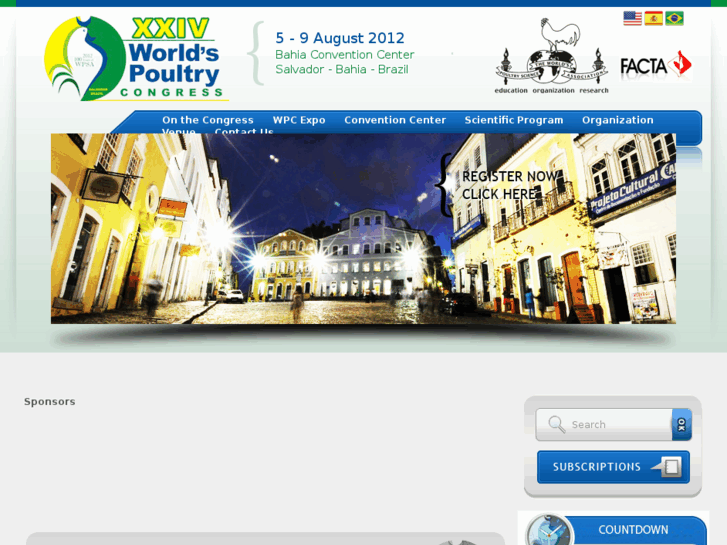
Task: Switch language using the Brazil flag icon
Action: pos(674,19)
